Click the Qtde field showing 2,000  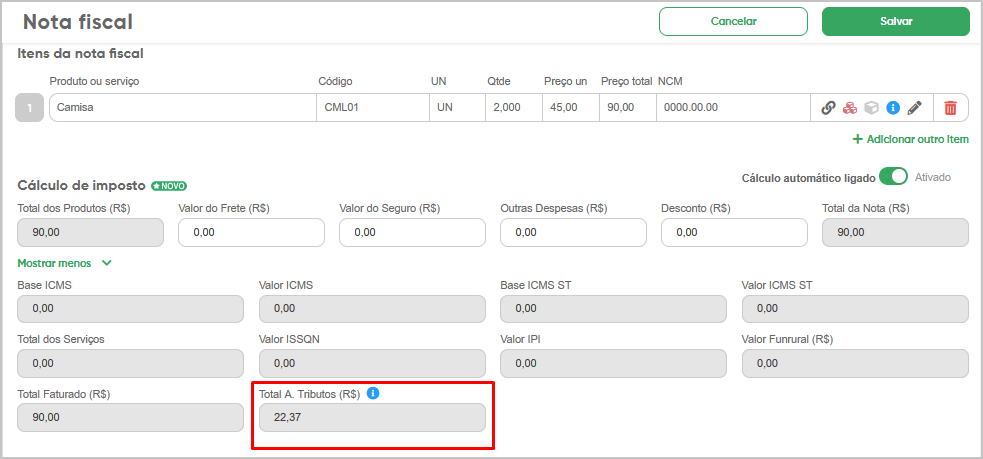pos(513,107)
